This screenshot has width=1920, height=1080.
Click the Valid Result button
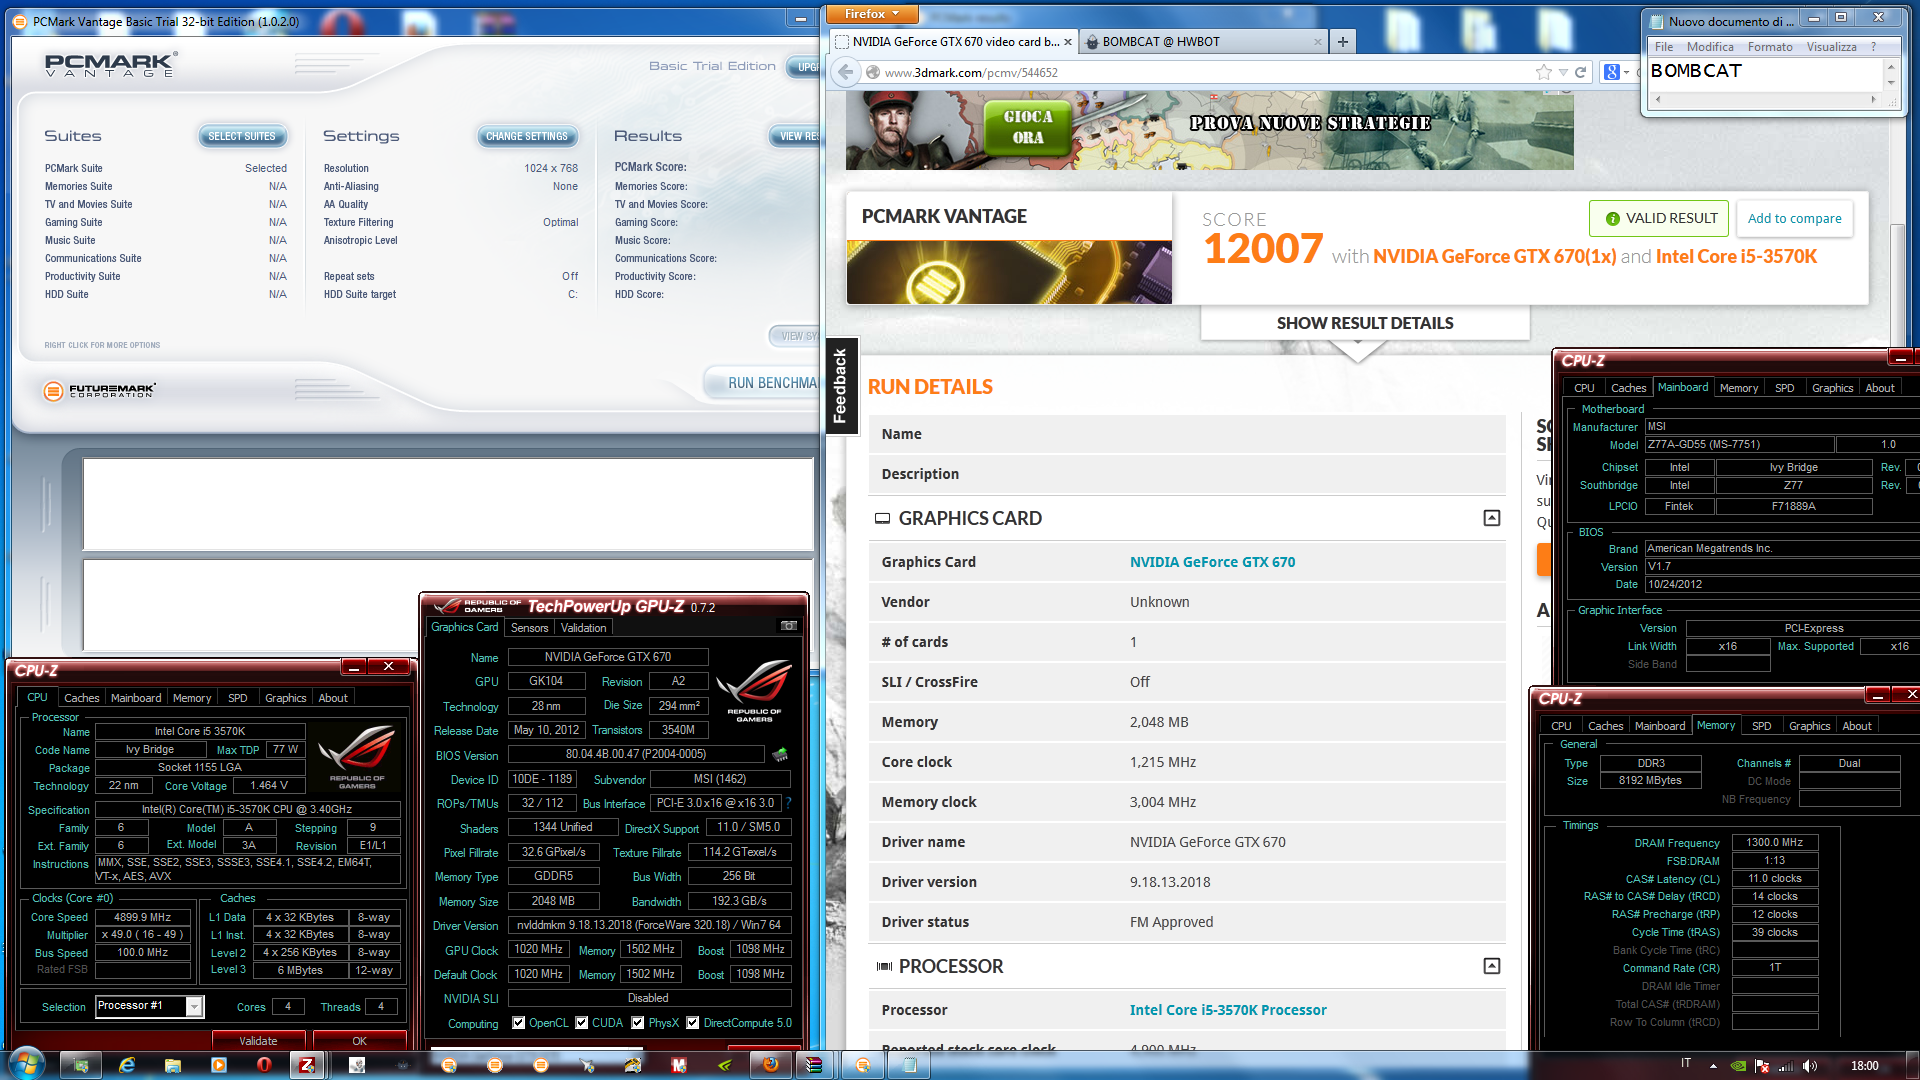[1661, 218]
